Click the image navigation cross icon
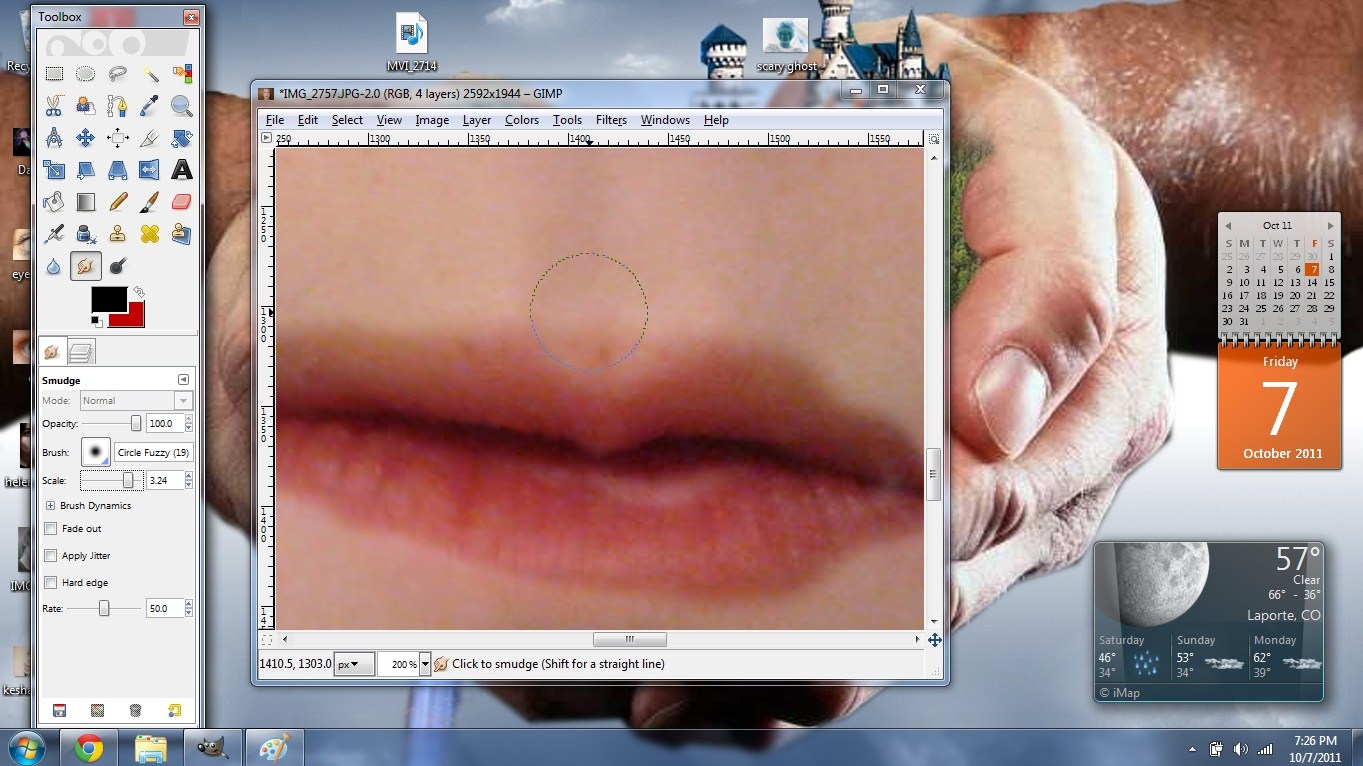The width and height of the screenshot is (1363, 766). pos(934,640)
